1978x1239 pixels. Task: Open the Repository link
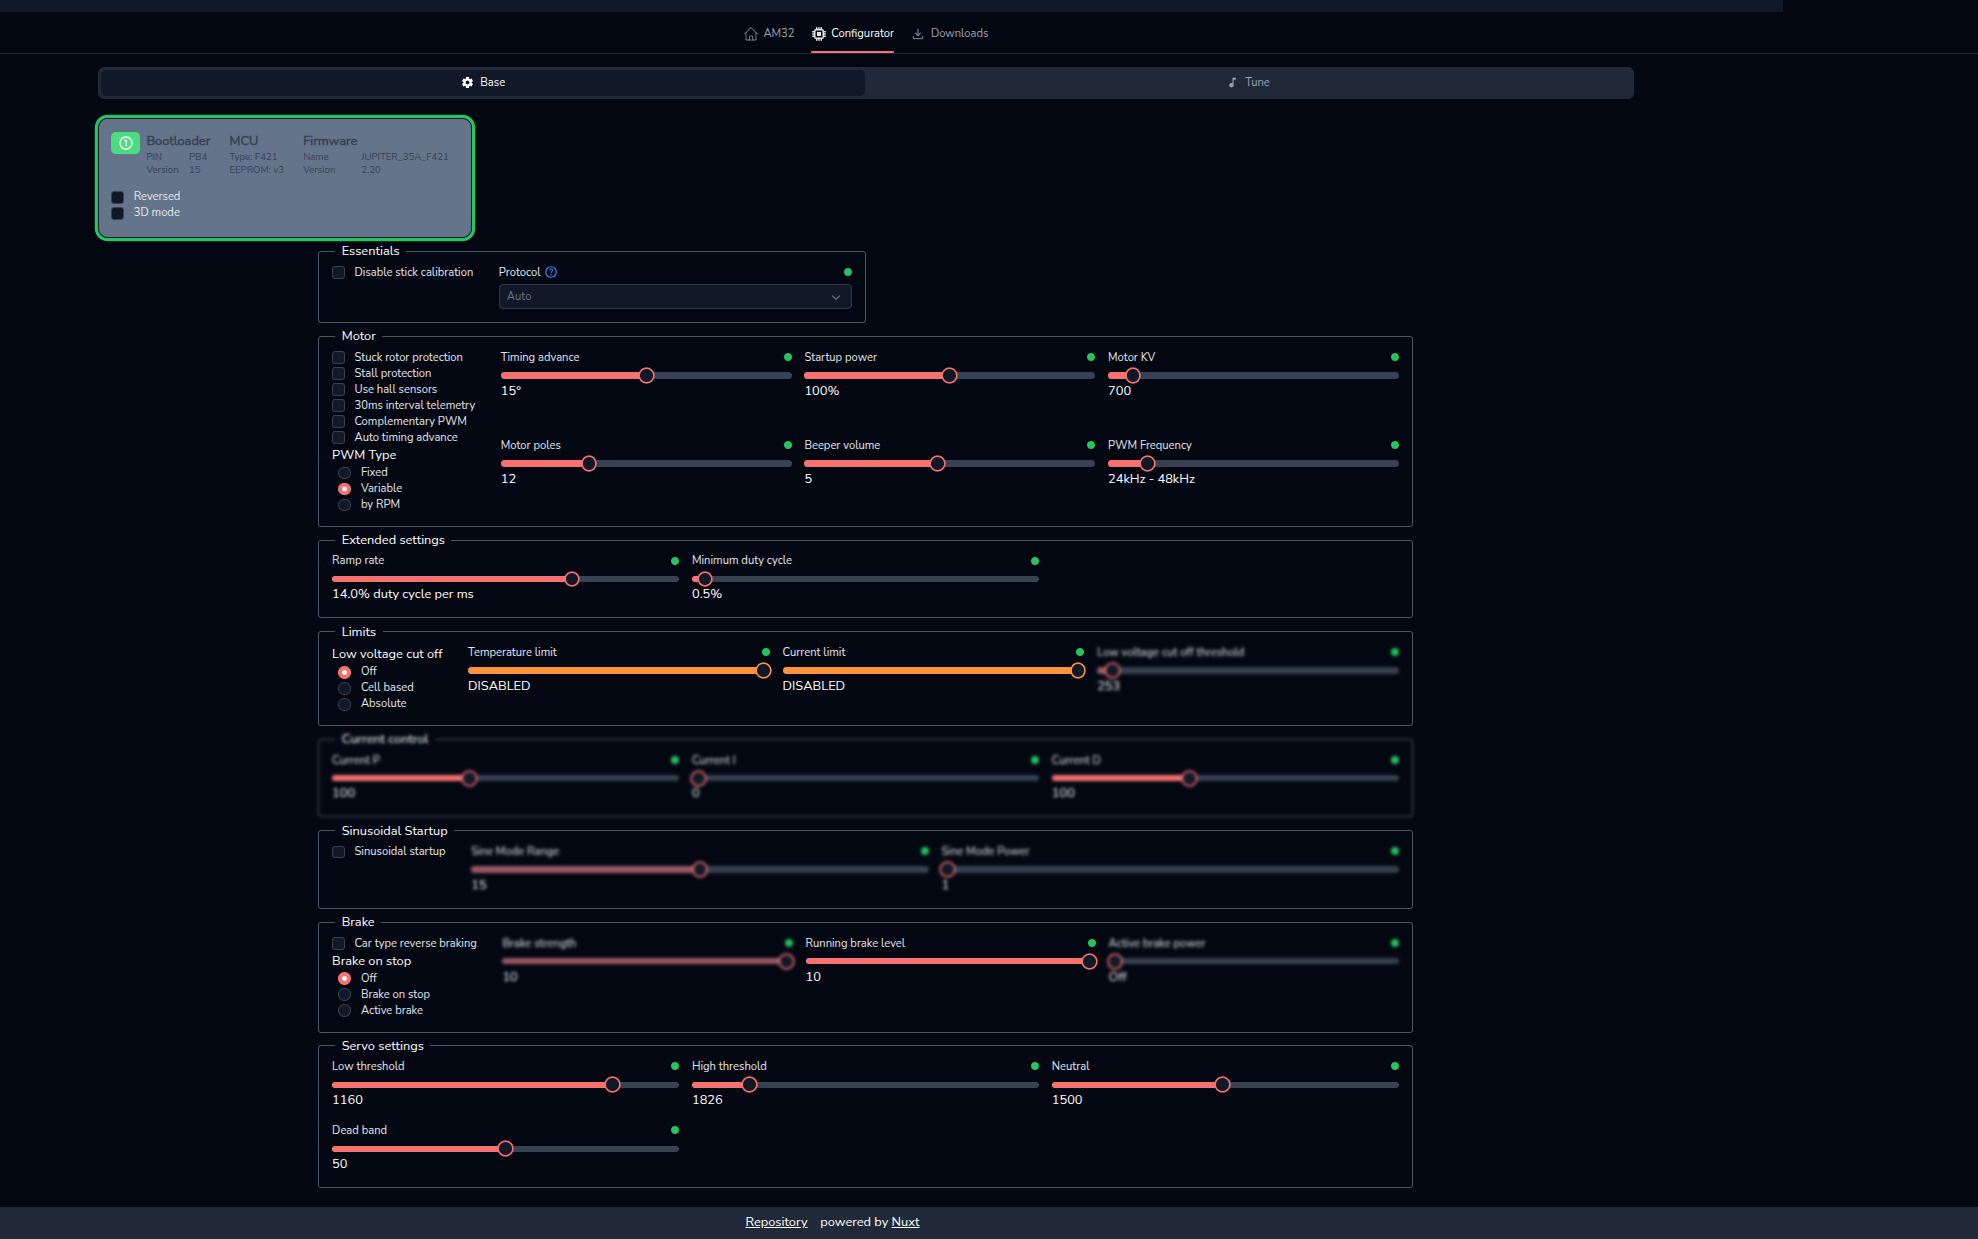[776, 1222]
